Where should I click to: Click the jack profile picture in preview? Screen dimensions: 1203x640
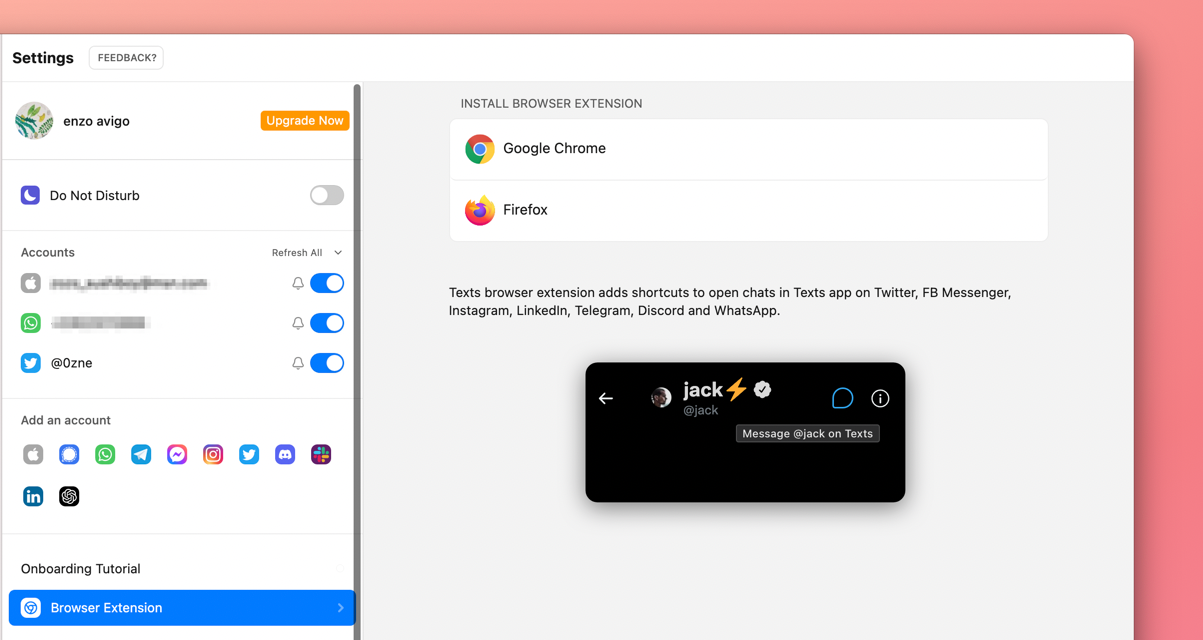click(x=661, y=398)
